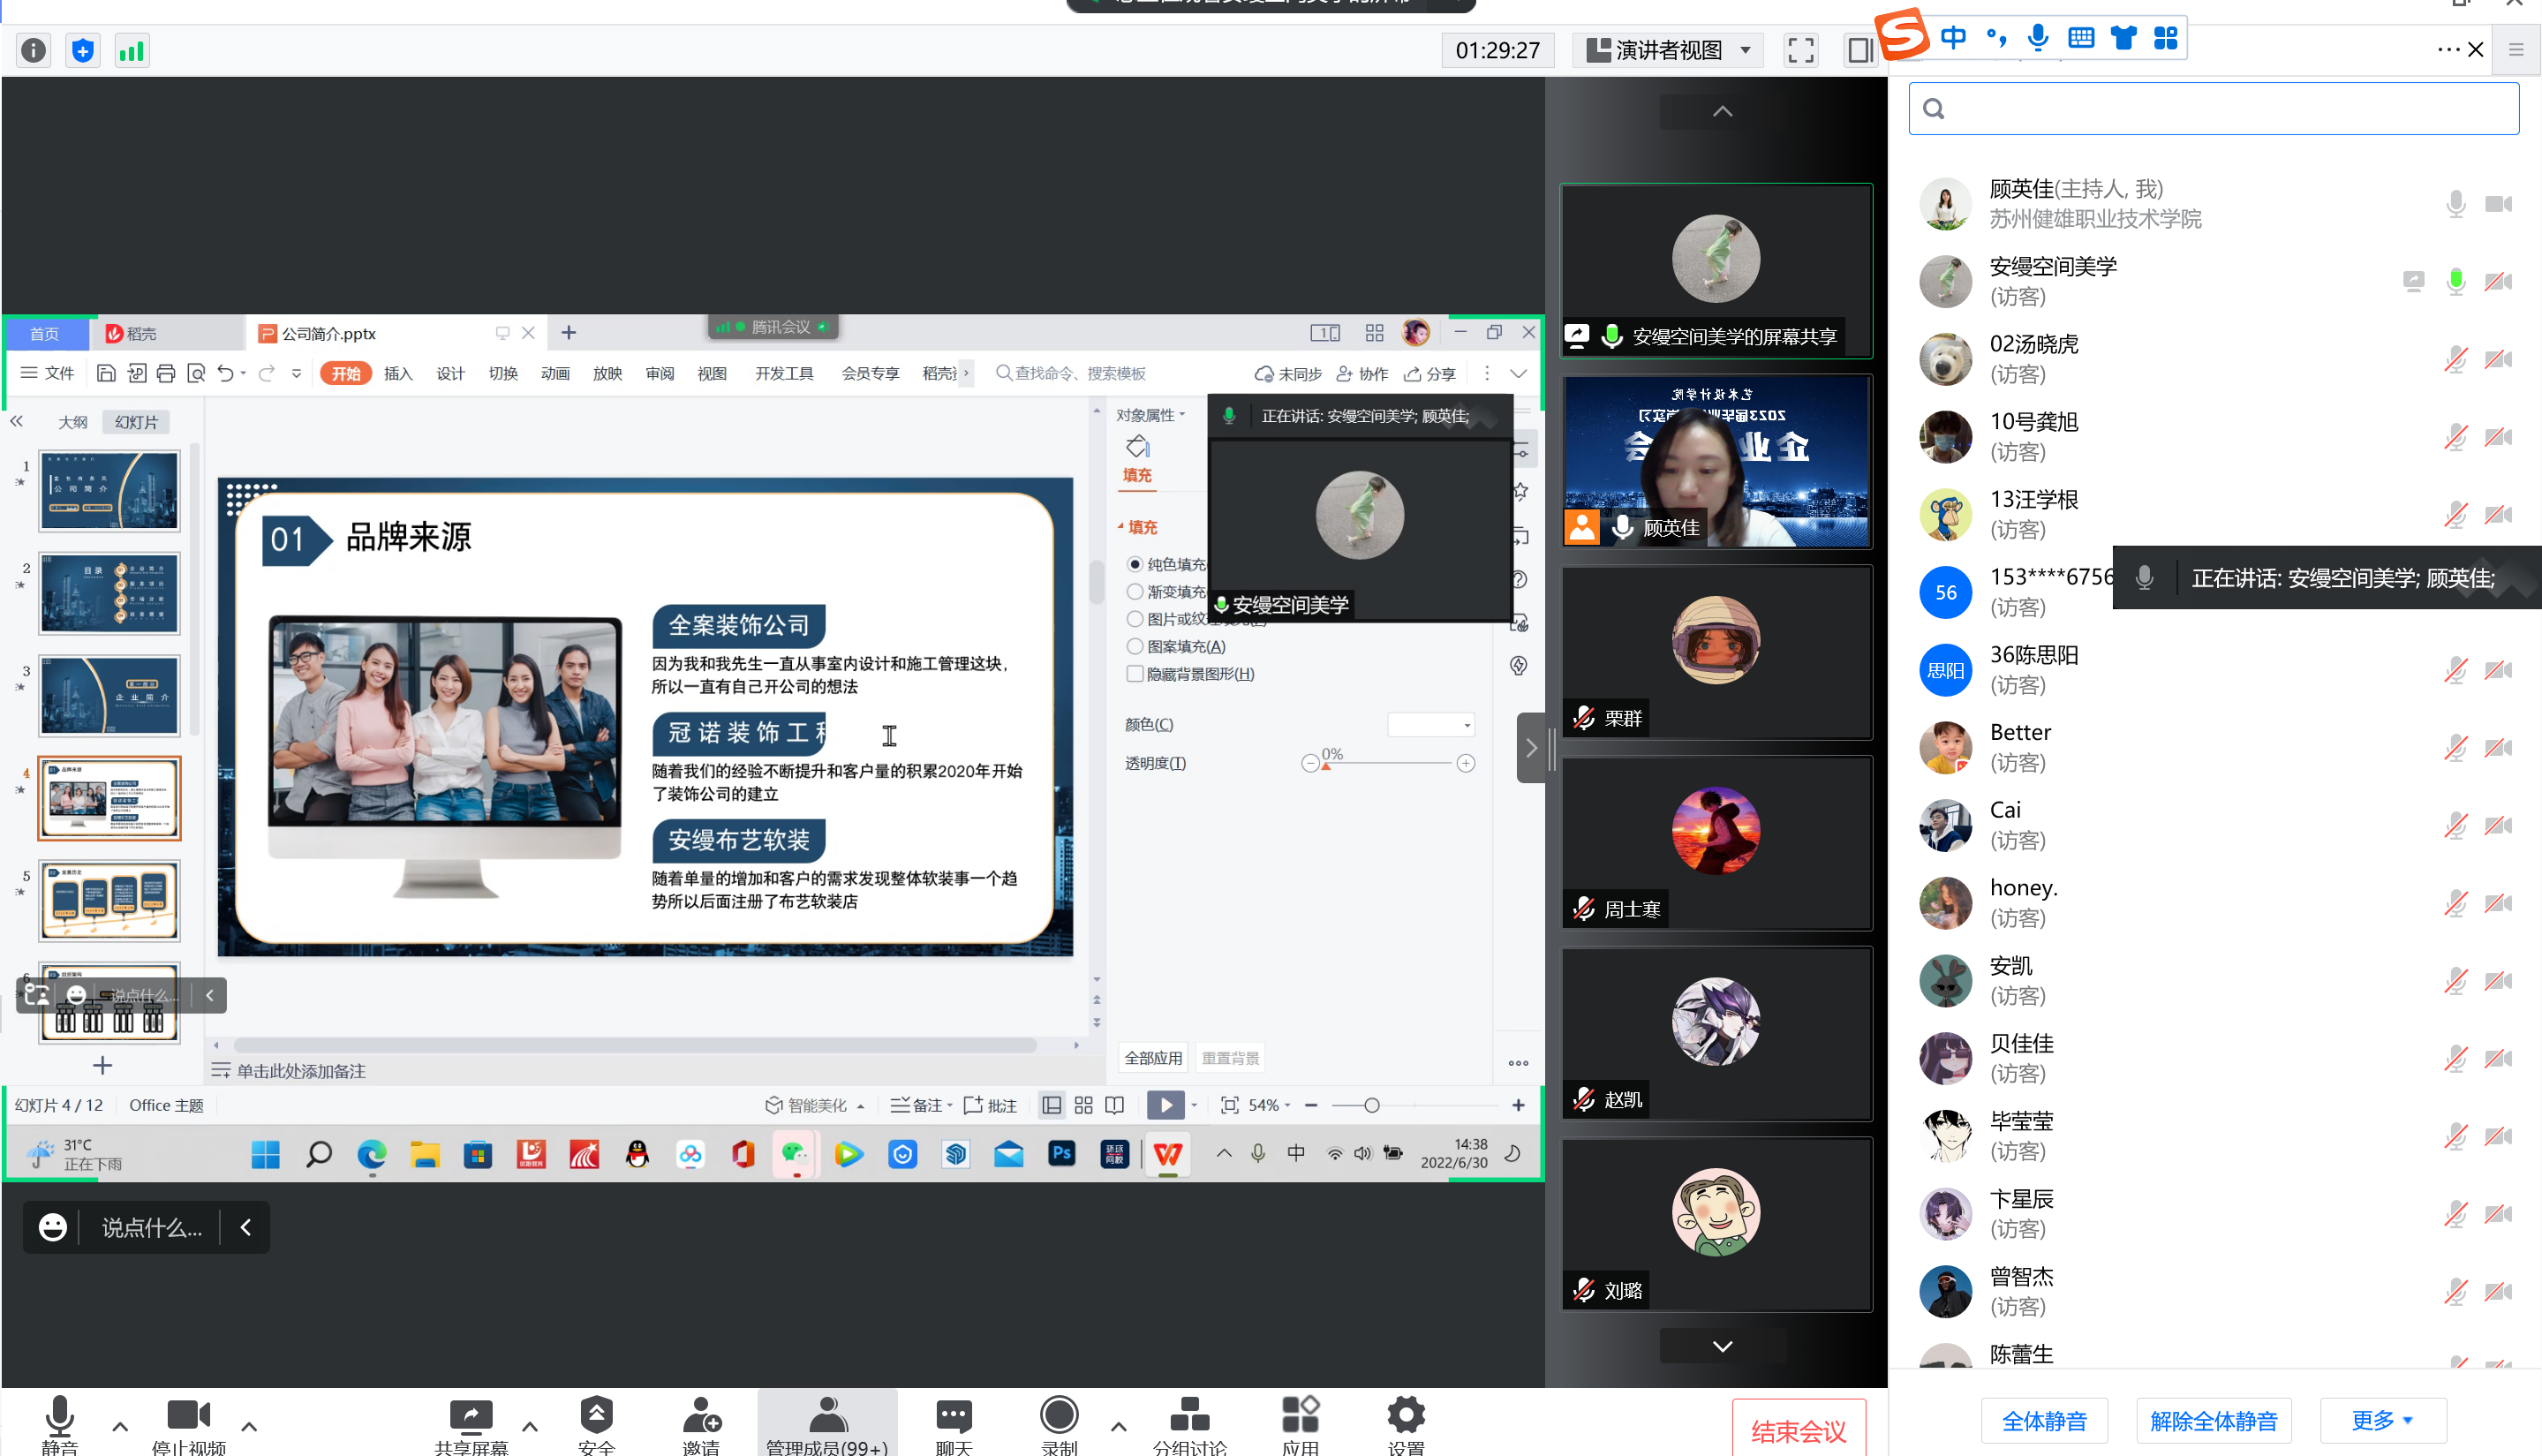Viewport: 2542px width, 1456px height.
Task: Click the 结束会议 button
Action: click(1798, 1430)
